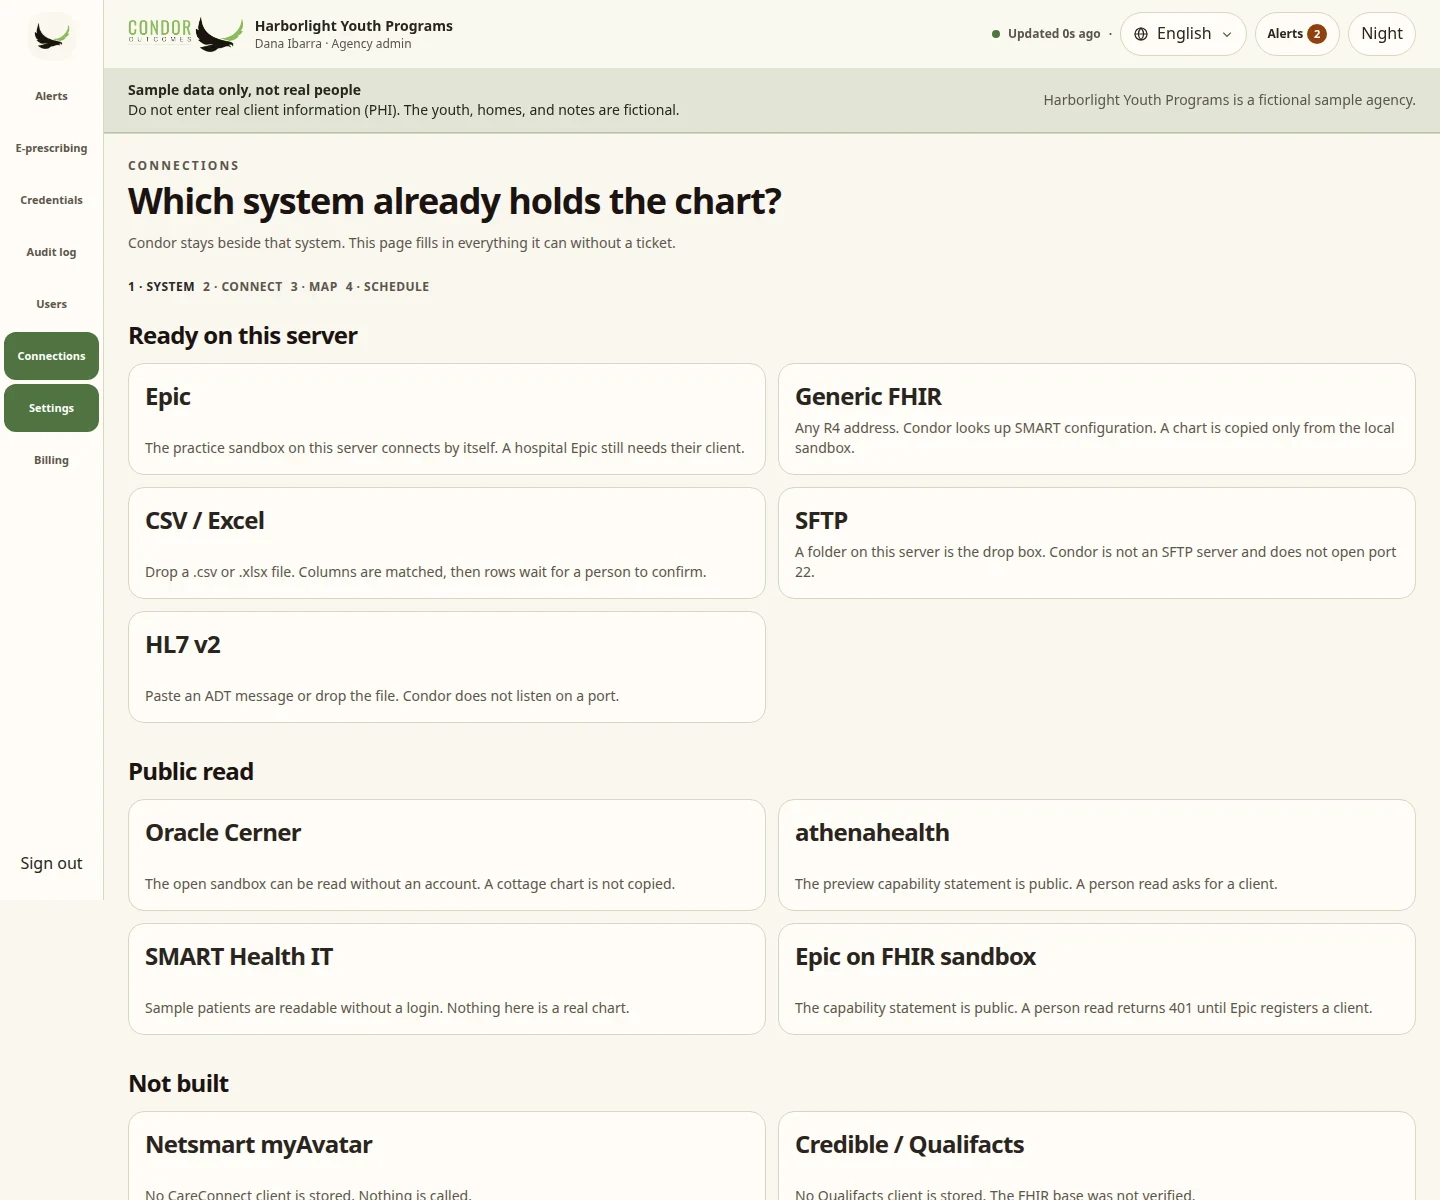Click the Condor Outcomes logo in the header
The image size is (1440, 1200).
[186, 34]
